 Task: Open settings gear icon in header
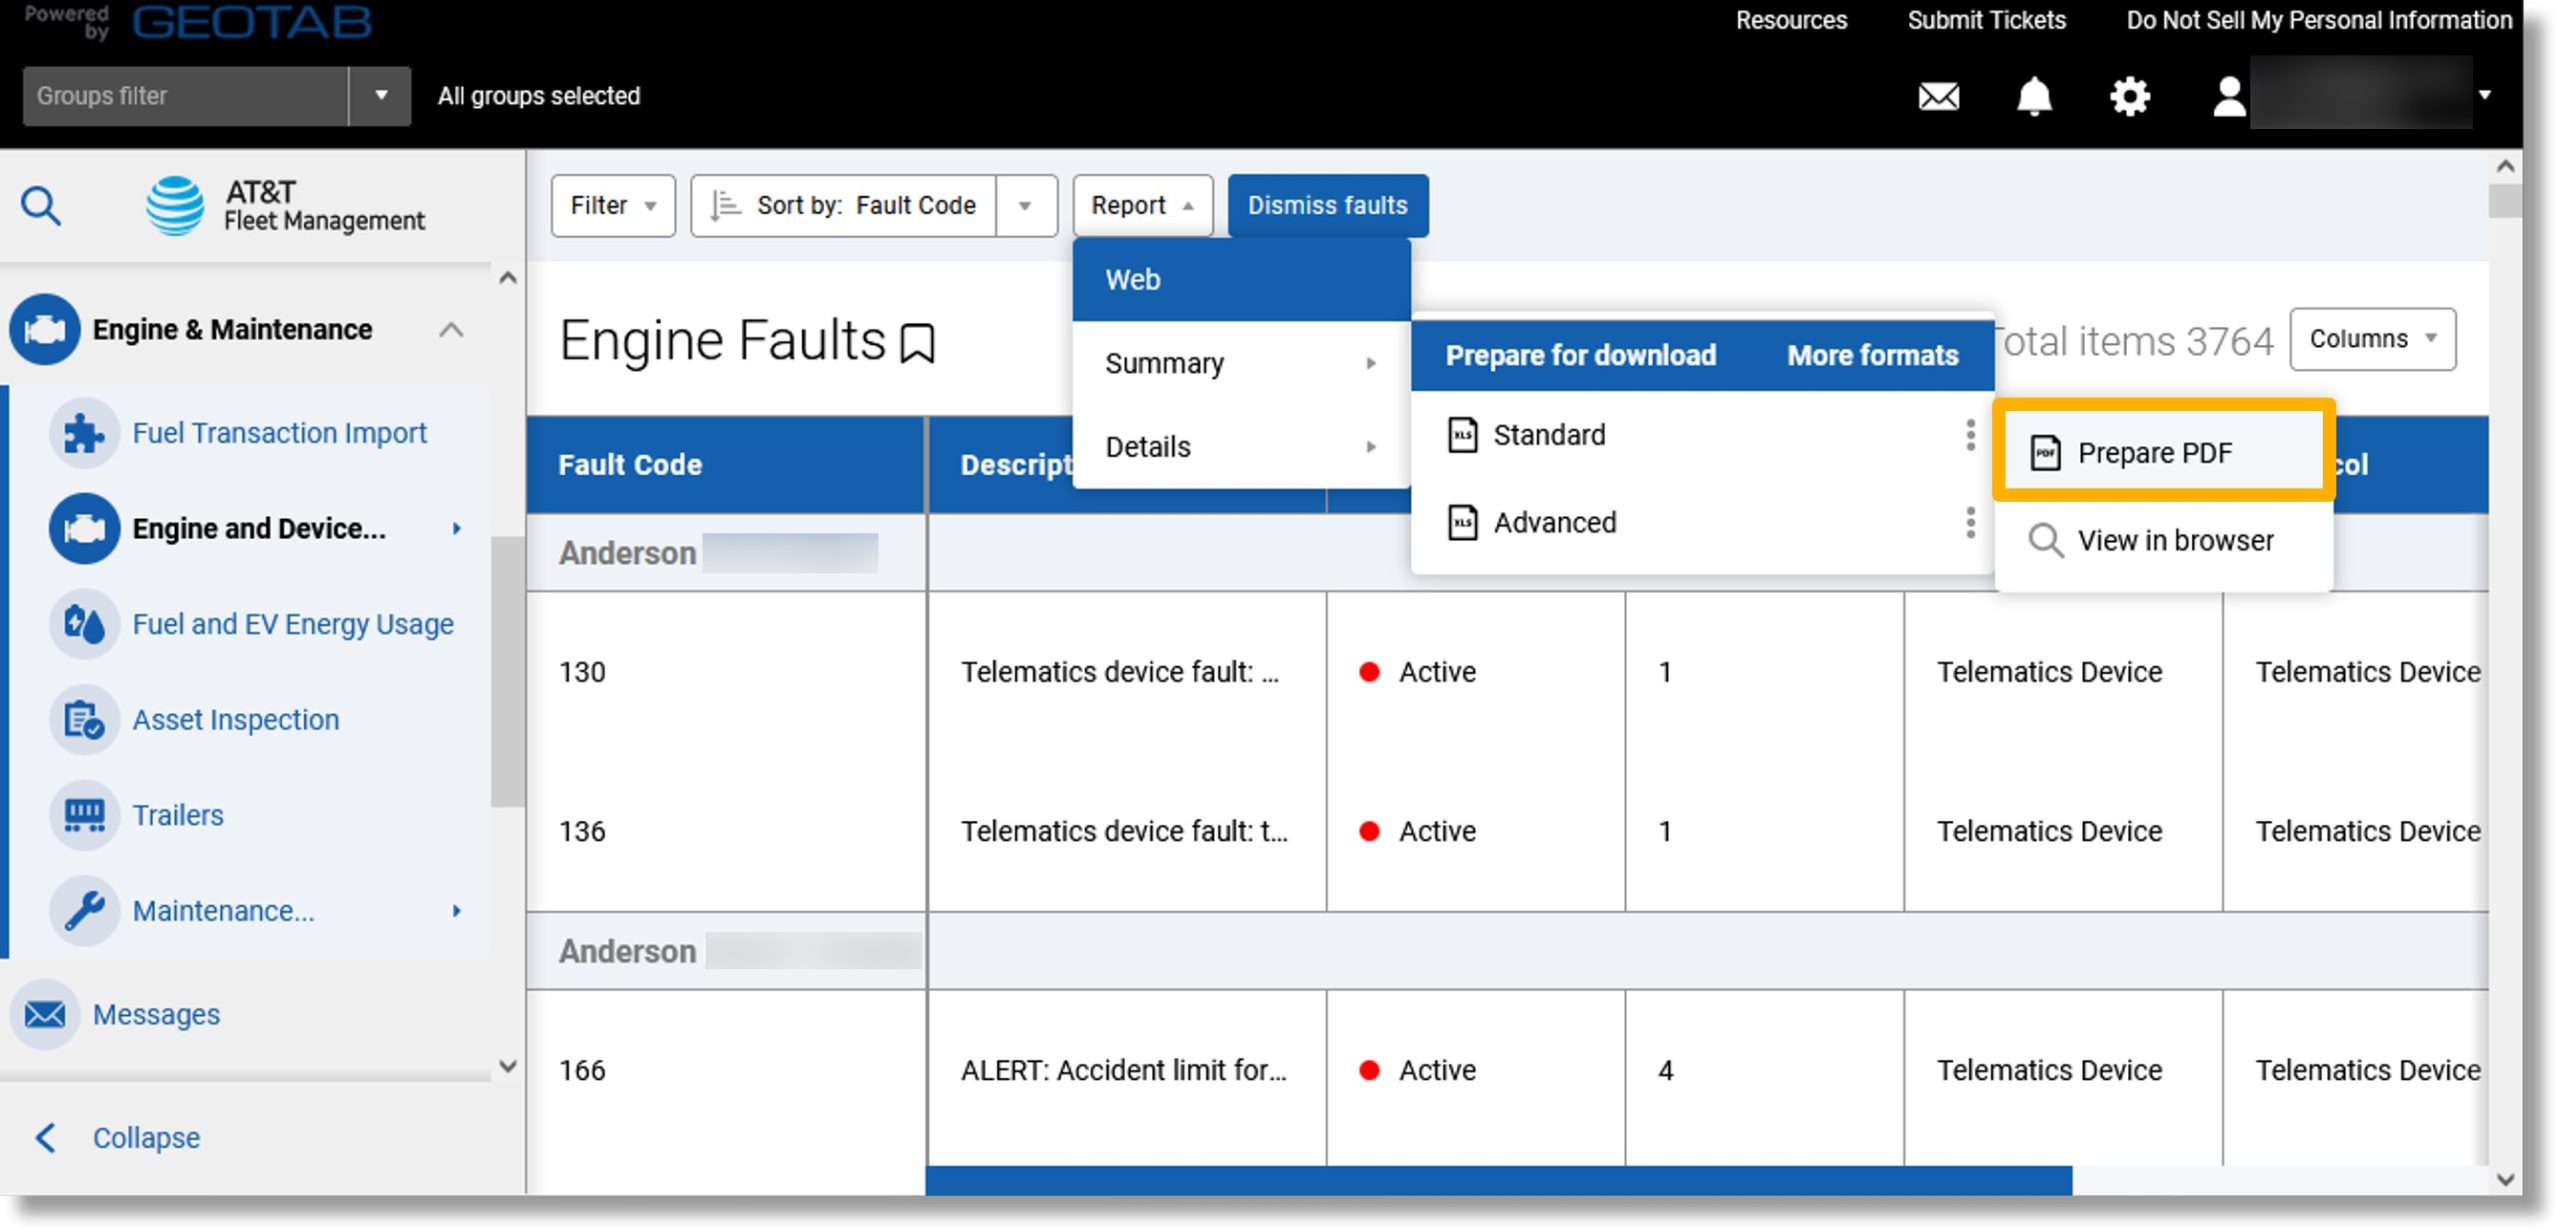[2130, 97]
